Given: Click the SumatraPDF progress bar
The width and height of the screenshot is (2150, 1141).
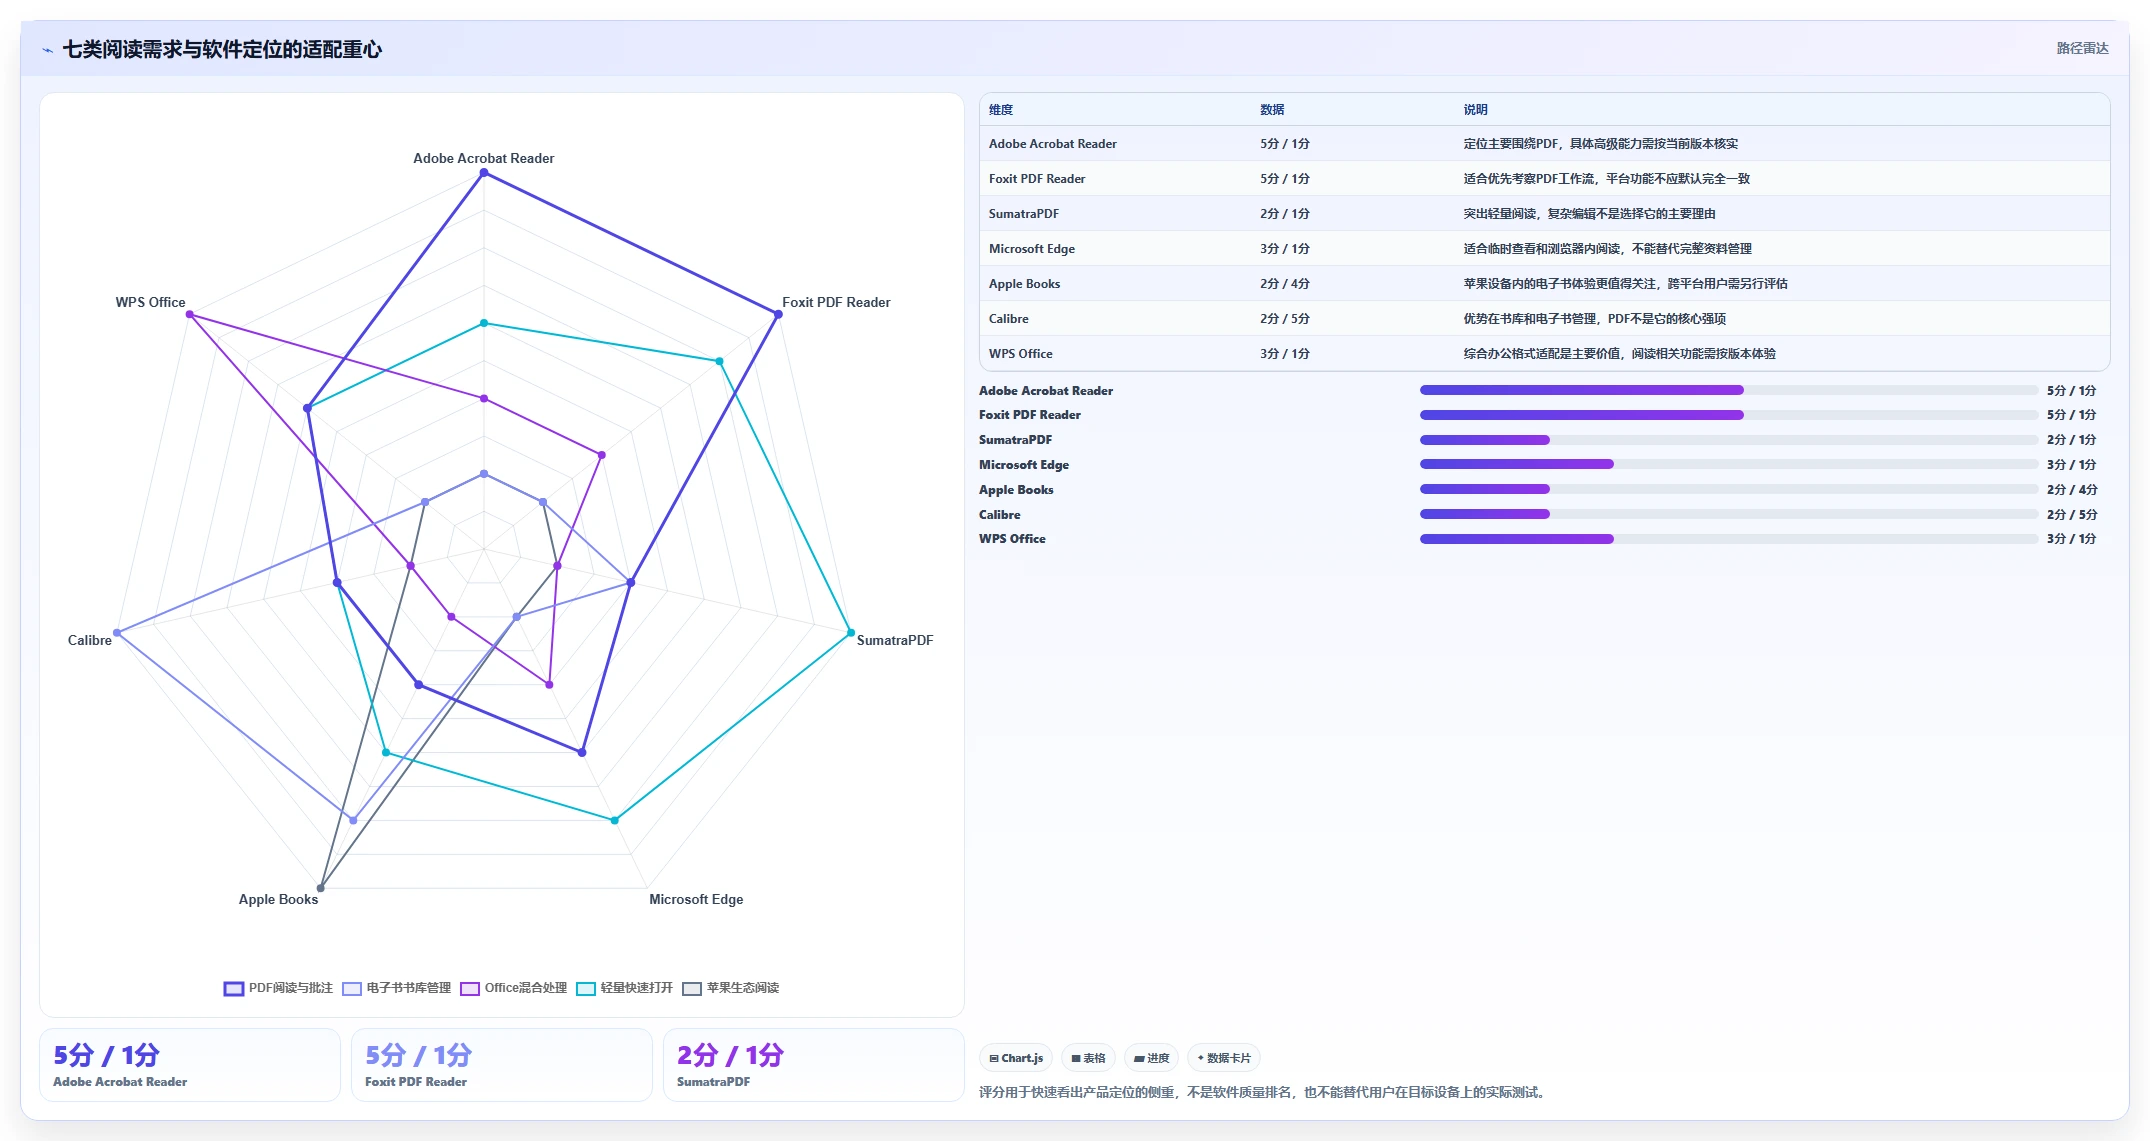Looking at the screenshot, I should click(1728, 440).
